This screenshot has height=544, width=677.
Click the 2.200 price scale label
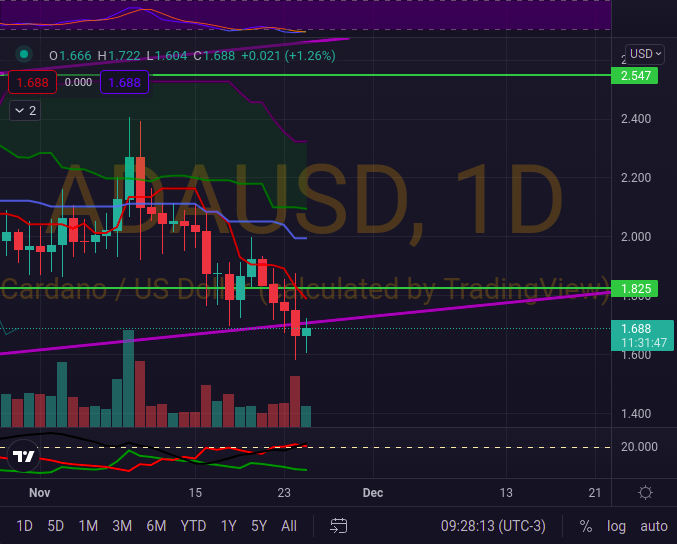[636, 177]
